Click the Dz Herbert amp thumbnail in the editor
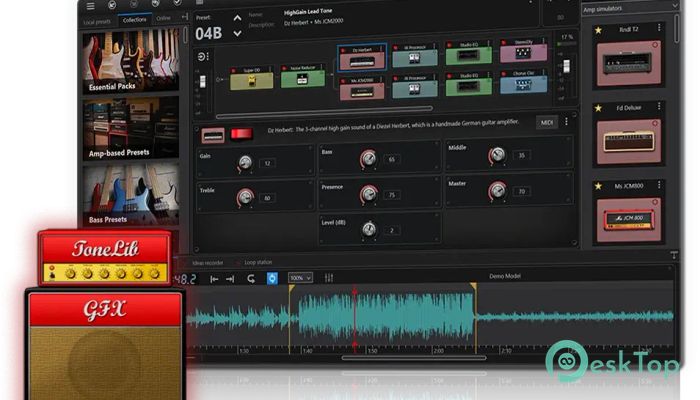The height and width of the screenshot is (400, 700). 212,135
